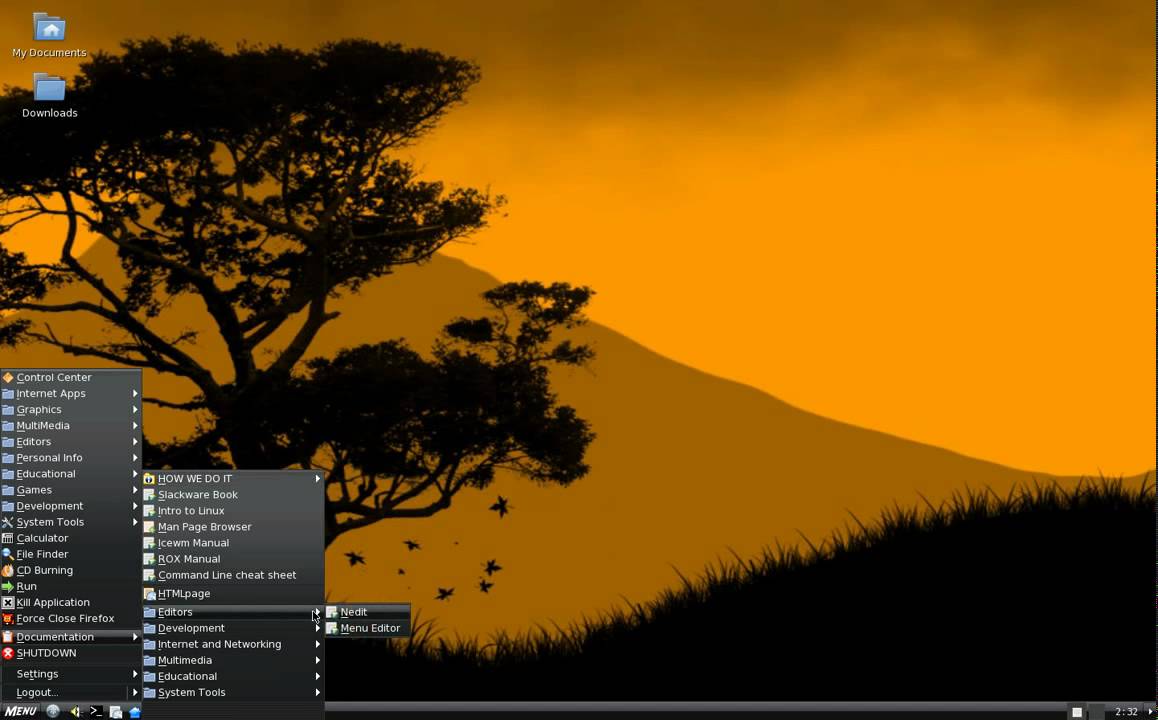
Task: Launch the Calculator entry
Action: point(71,538)
